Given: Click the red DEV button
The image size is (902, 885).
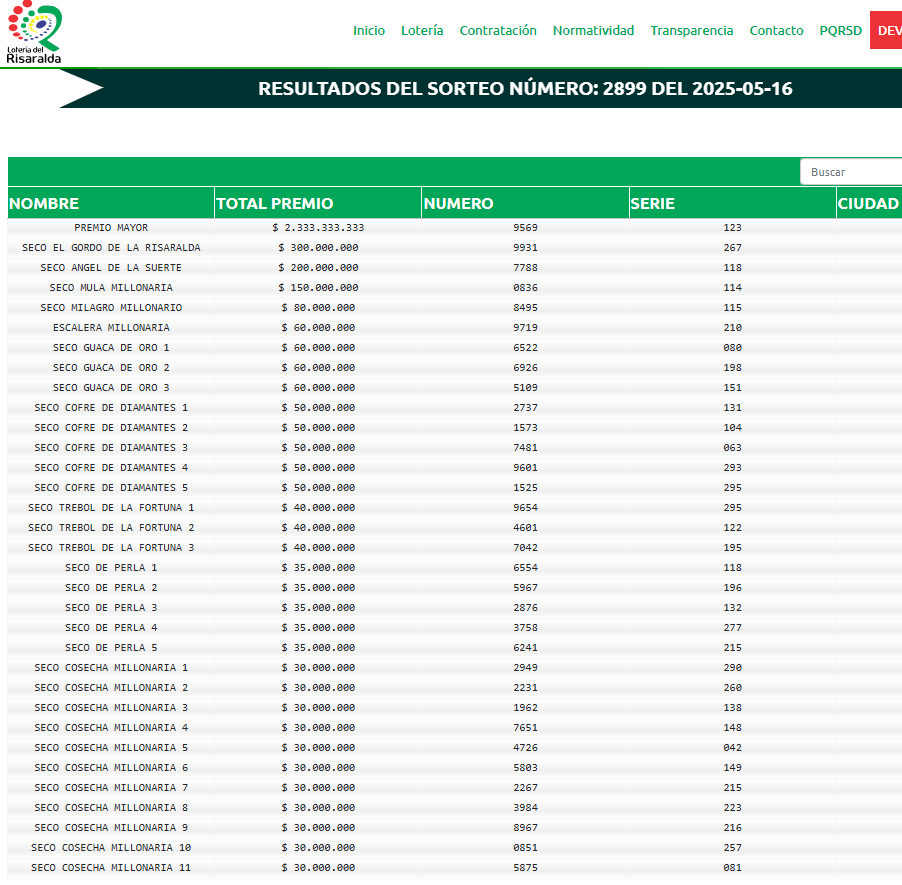Looking at the screenshot, I should pyautogui.click(x=886, y=30).
